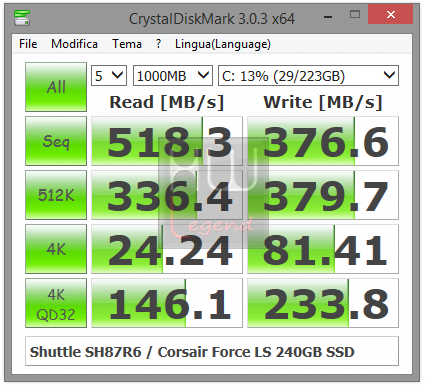Viewport: 427px width, 386px height.
Task: Open the Lingua(Language) menu
Action: 223,44
